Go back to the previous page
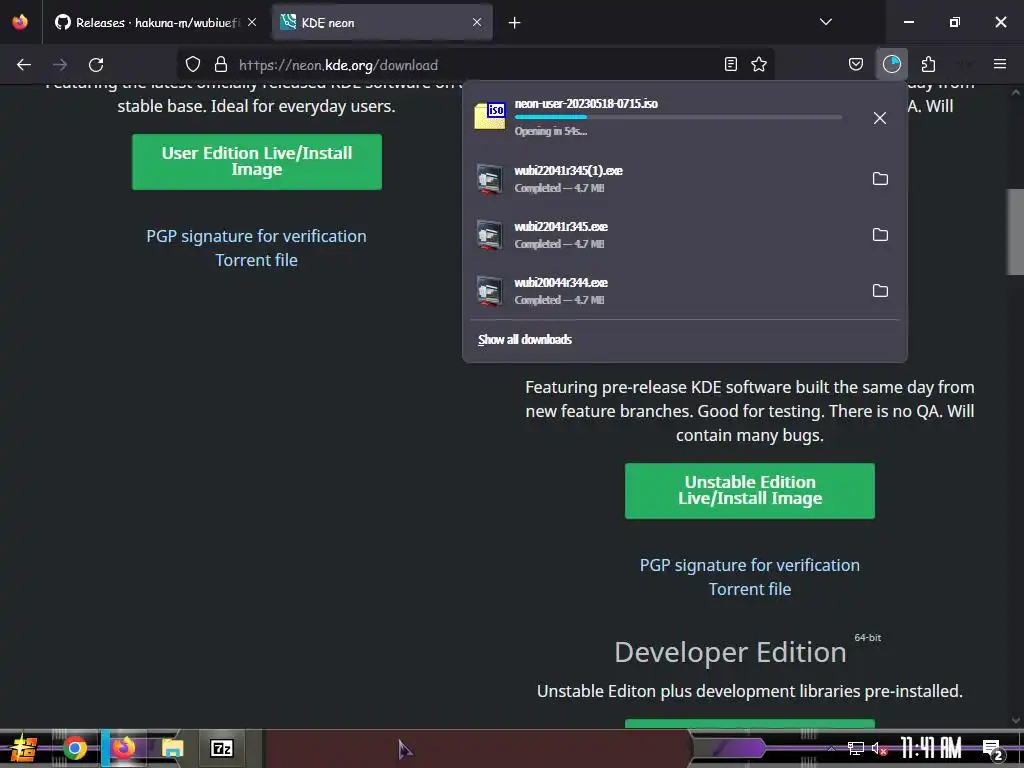Screen dimensions: 1024x768 click(24, 65)
